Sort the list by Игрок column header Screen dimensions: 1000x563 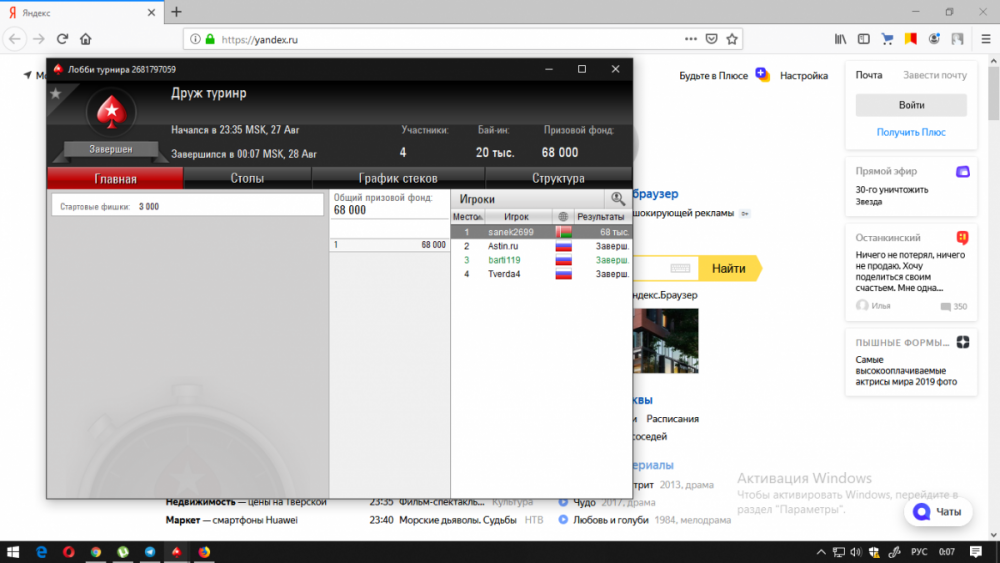(516, 217)
